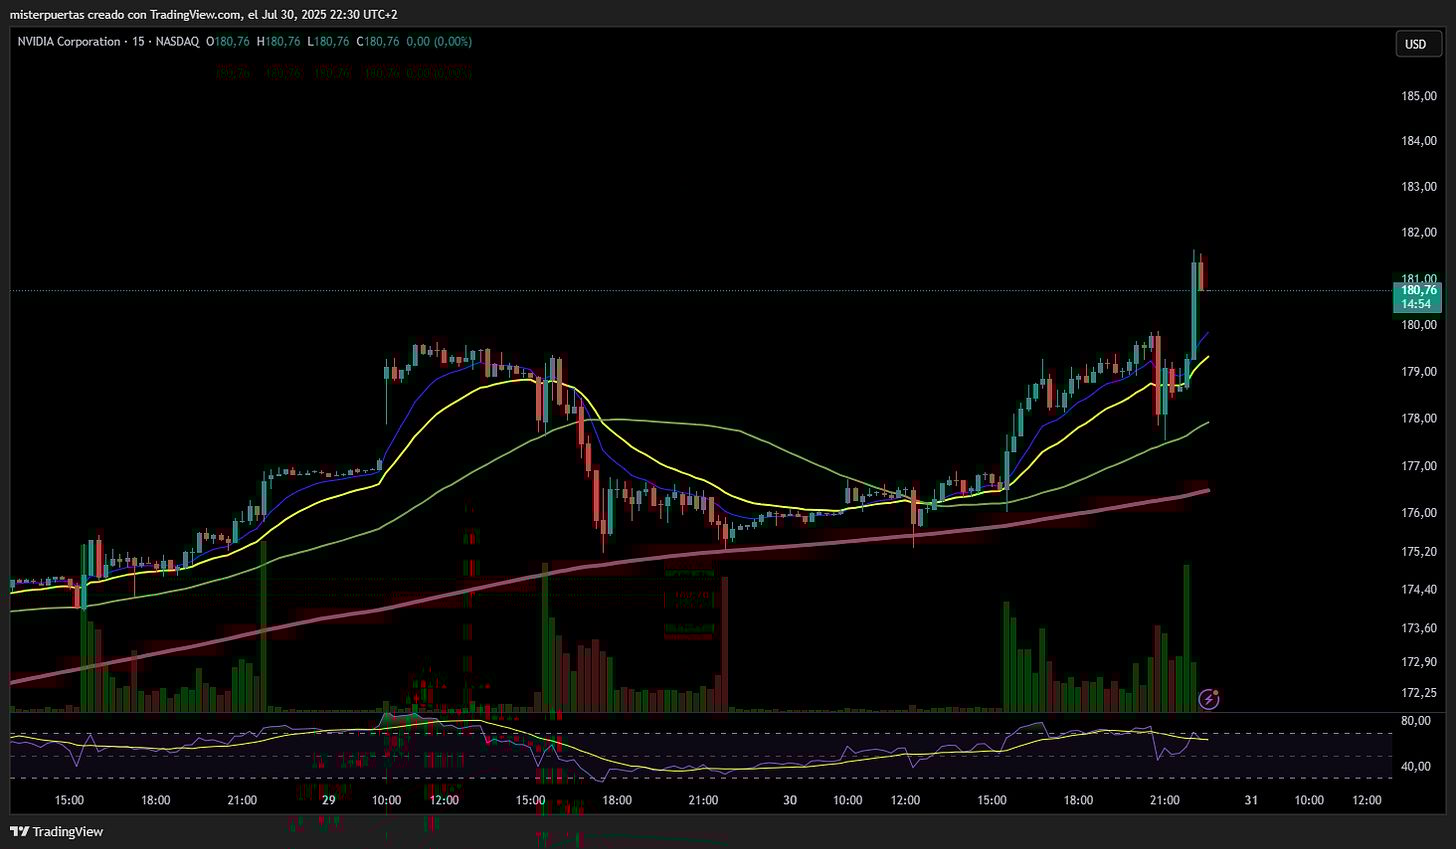Select the 172,90 price axis label
Screen dimensions: 1456x849
click(1419, 663)
